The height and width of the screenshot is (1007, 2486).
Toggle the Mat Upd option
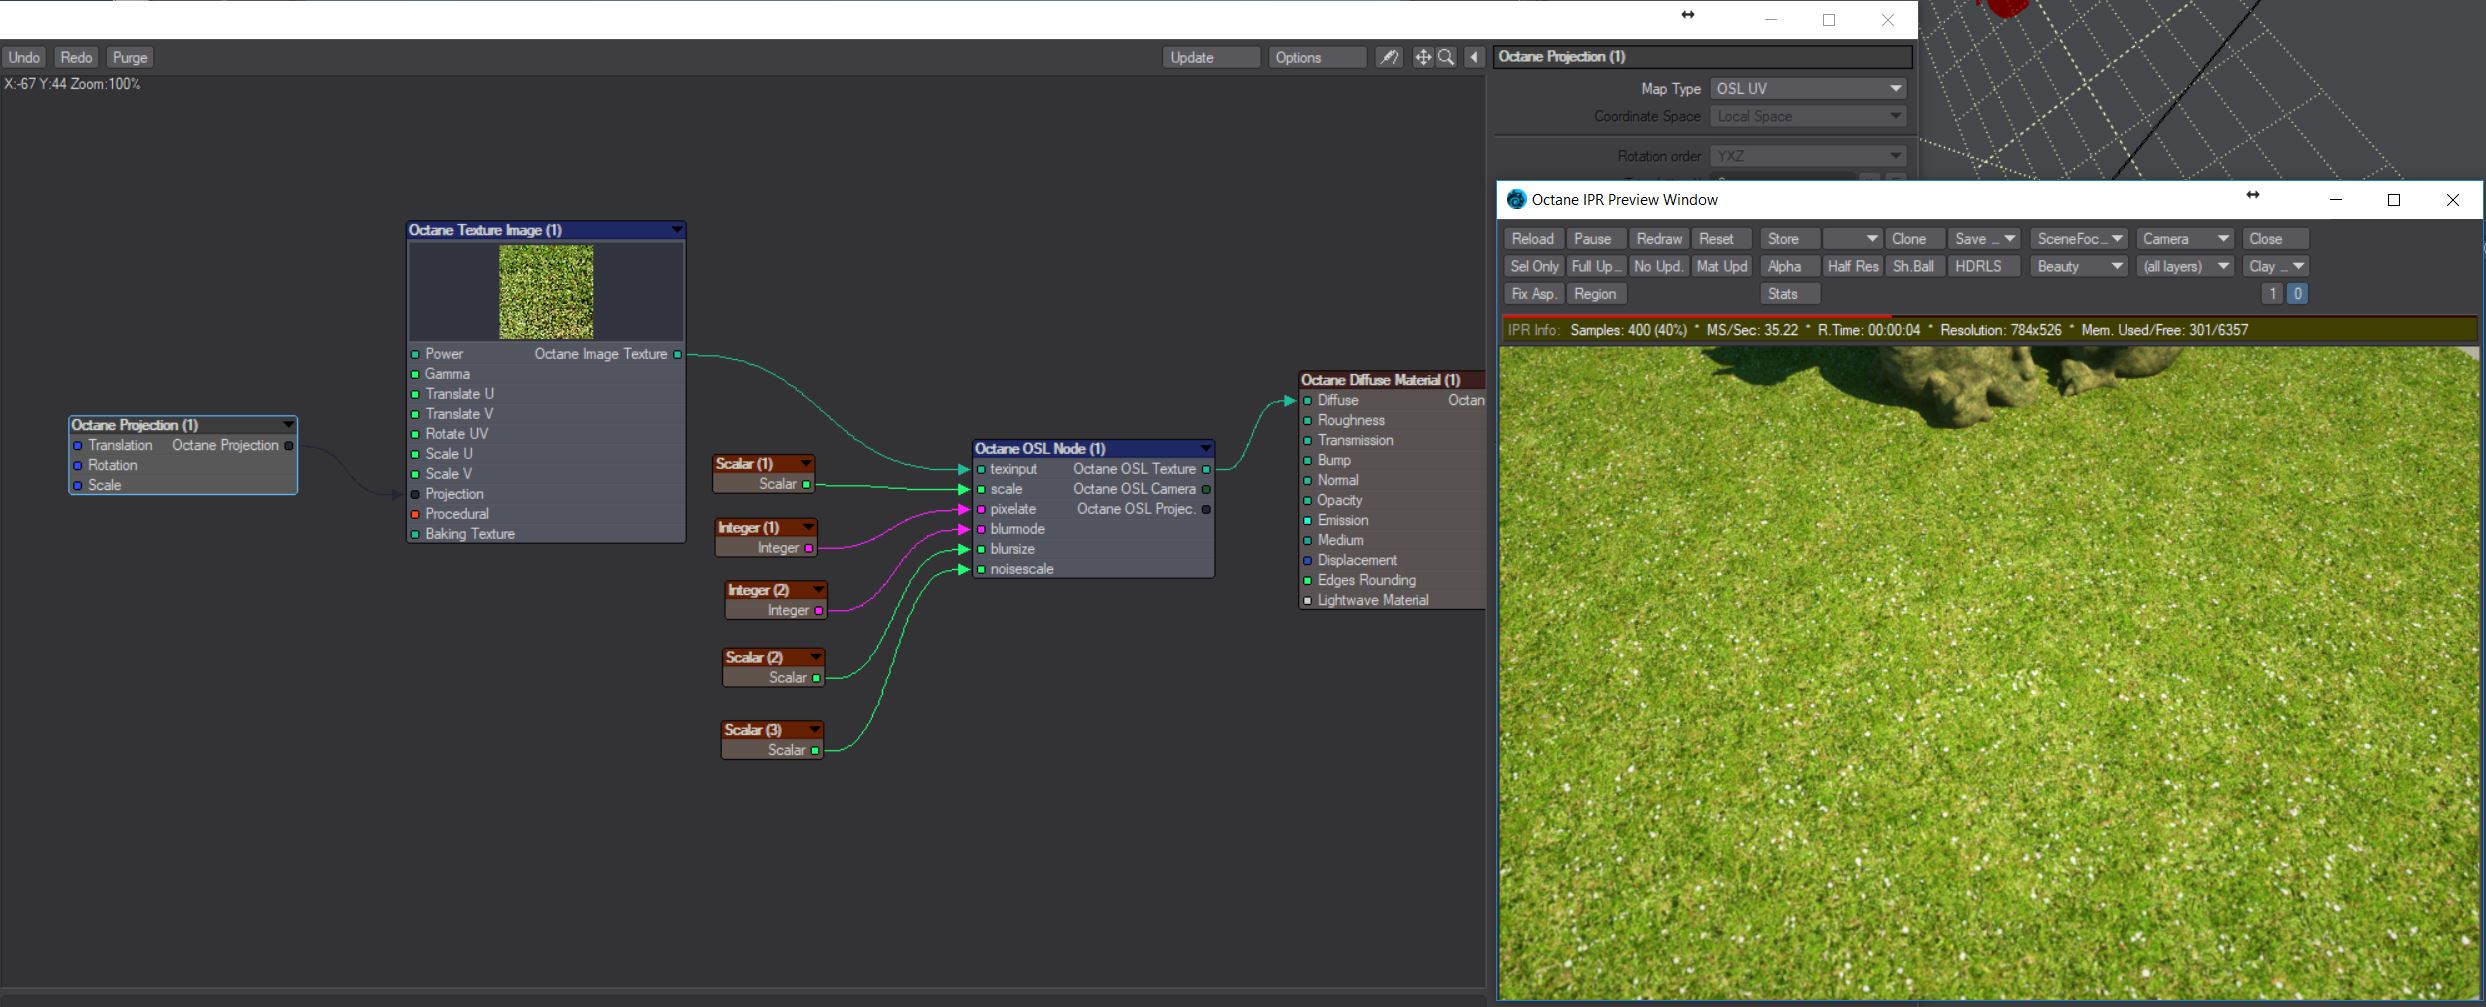click(x=1722, y=266)
